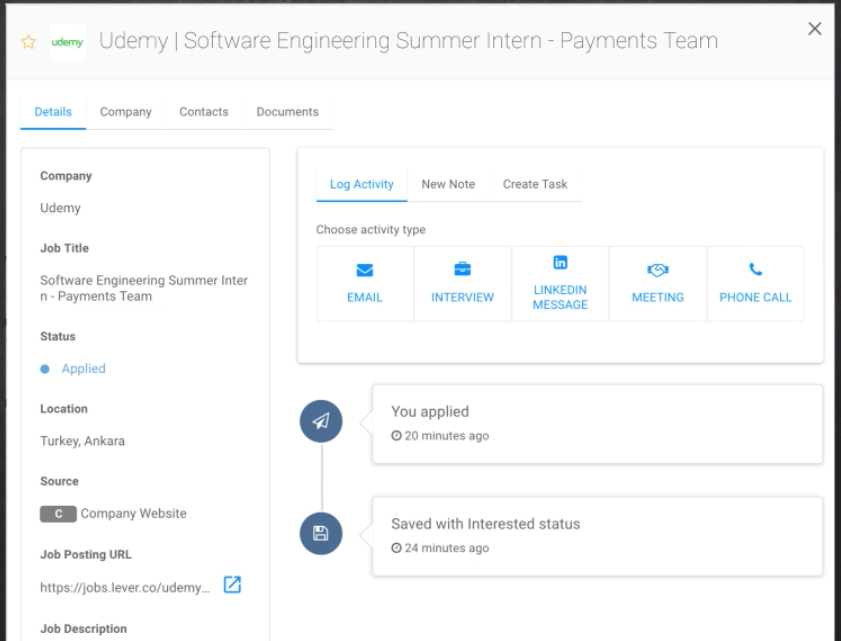Click the Udemy company logo
Image resolution: width=841 pixels, height=641 pixels.
click(68, 42)
